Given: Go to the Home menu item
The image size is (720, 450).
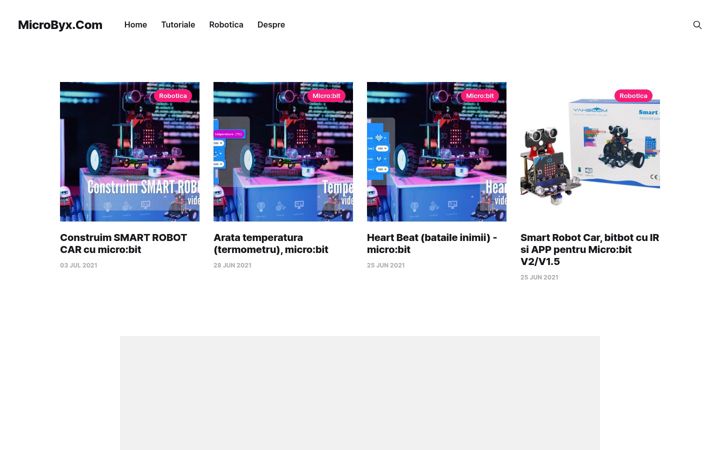Looking at the screenshot, I should (x=135, y=25).
